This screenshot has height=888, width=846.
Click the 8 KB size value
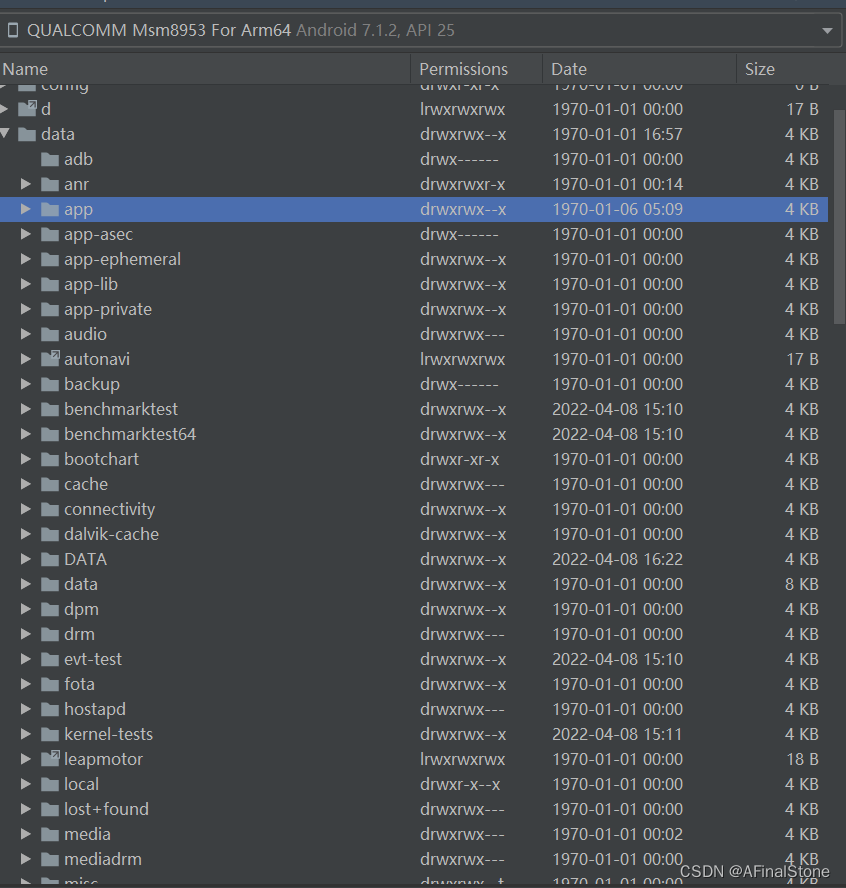point(802,584)
